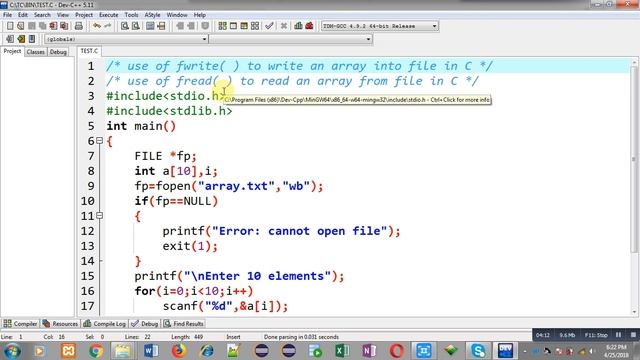Select the TEST.C editor tab
The image size is (640, 360).
(89, 51)
